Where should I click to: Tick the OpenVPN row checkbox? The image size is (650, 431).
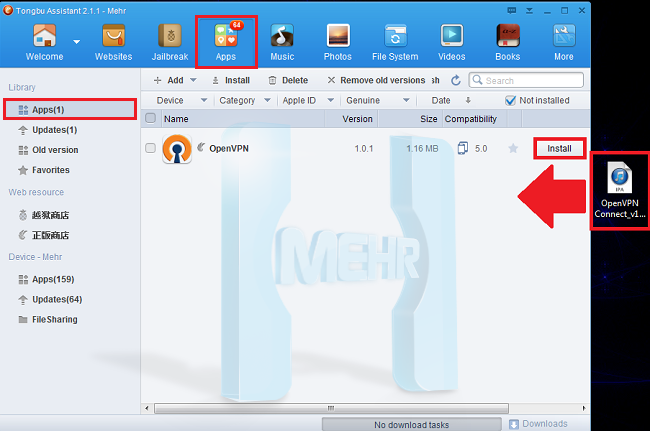point(150,148)
